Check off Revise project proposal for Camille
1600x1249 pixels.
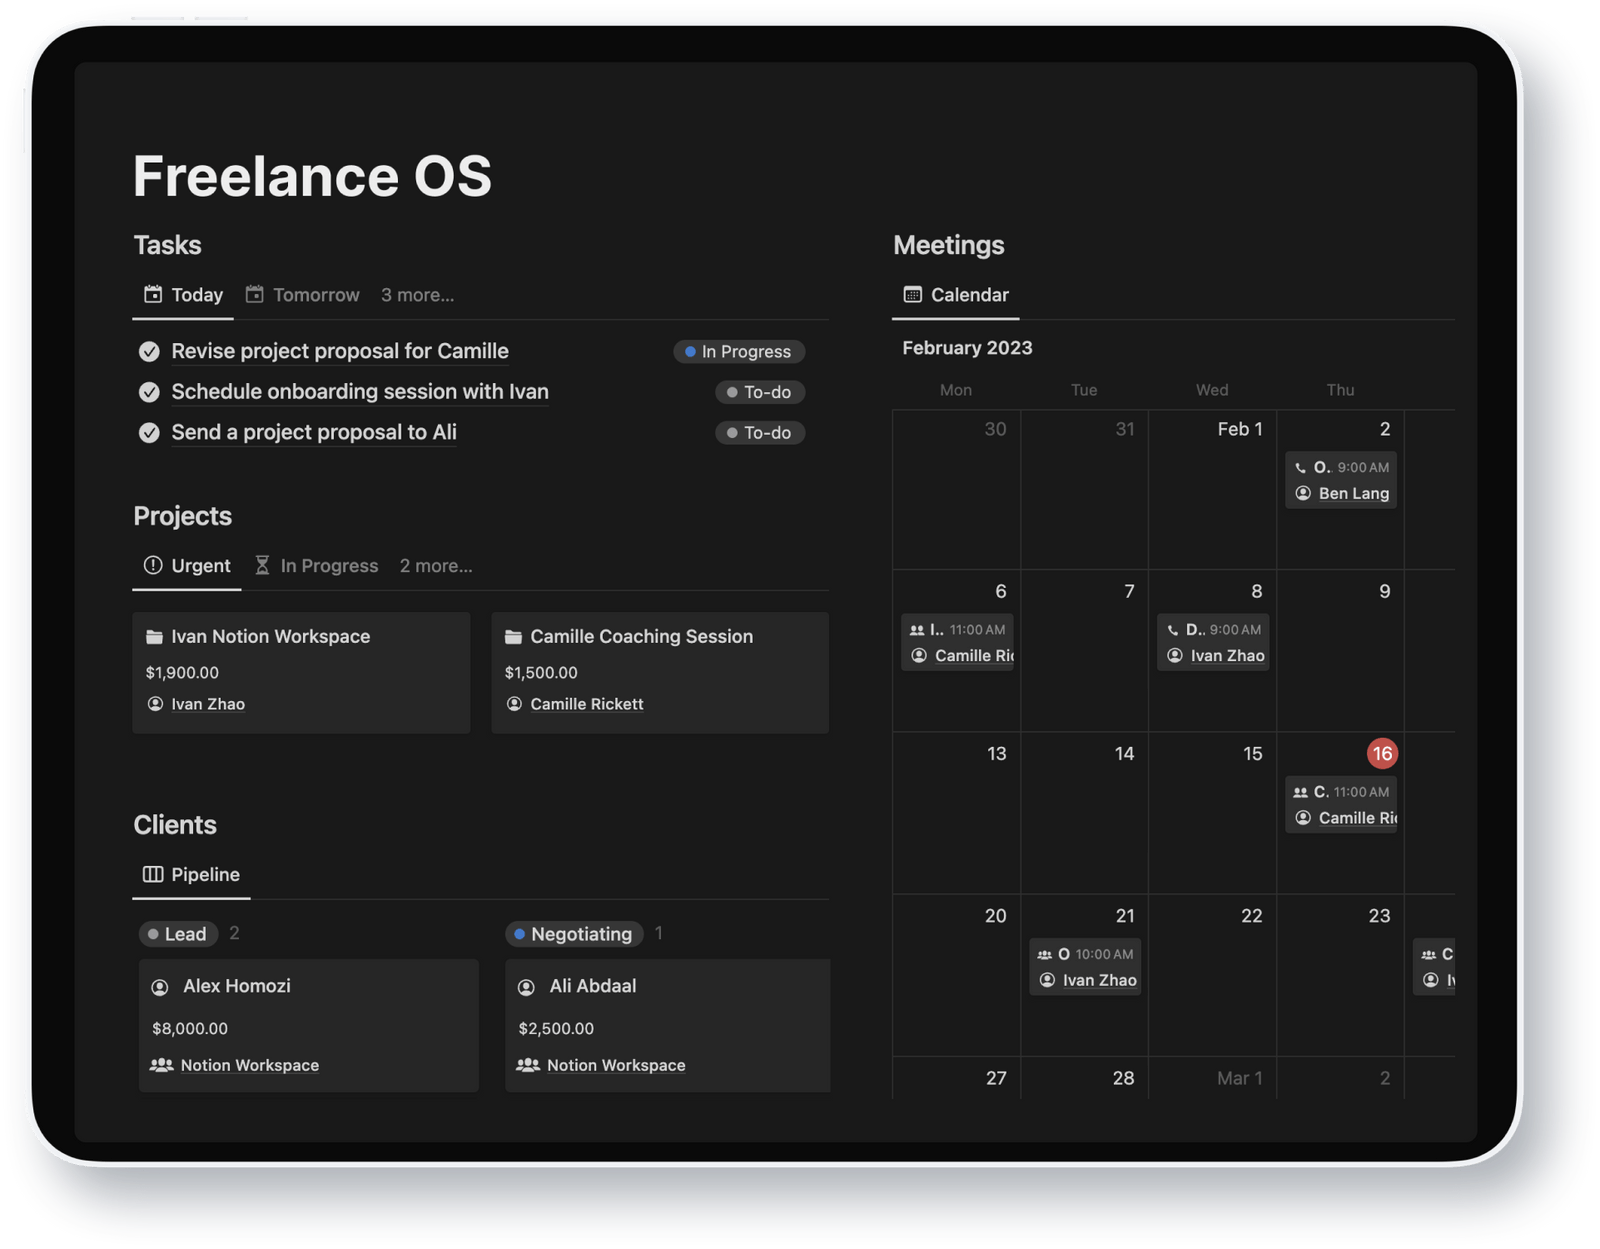coord(149,351)
